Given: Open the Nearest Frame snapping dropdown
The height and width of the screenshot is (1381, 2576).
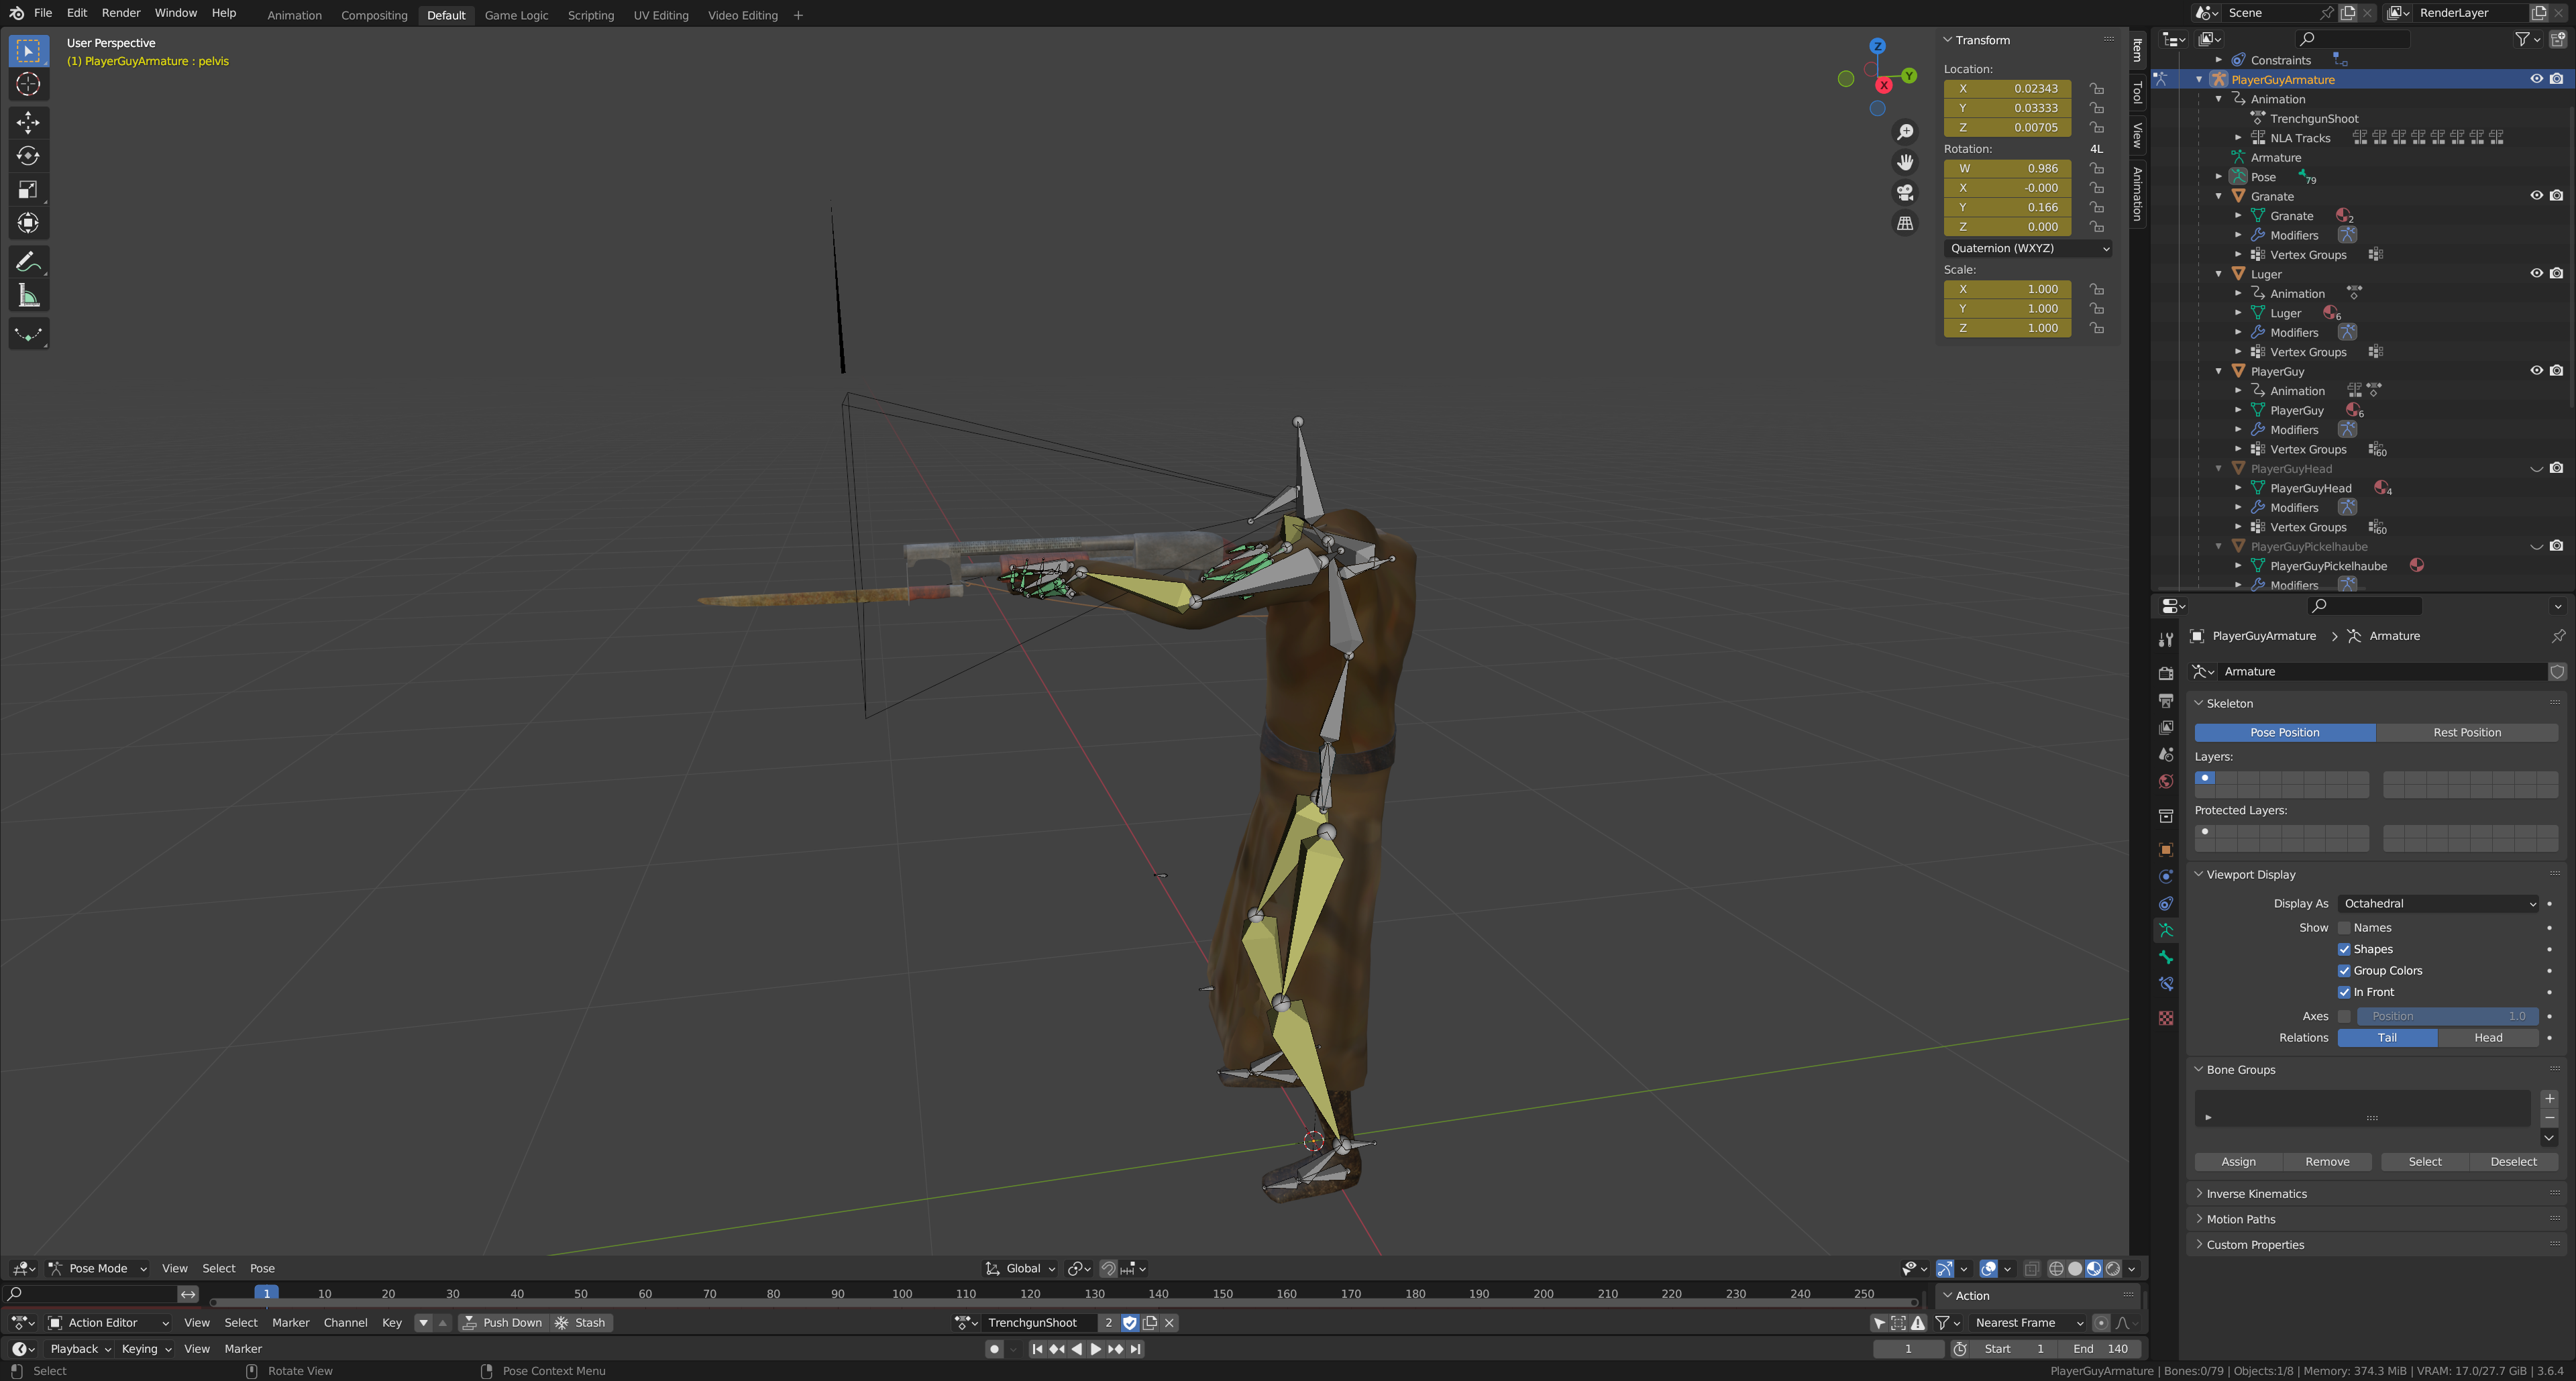Looking at the screenshot, I should coord(2028,1323).
